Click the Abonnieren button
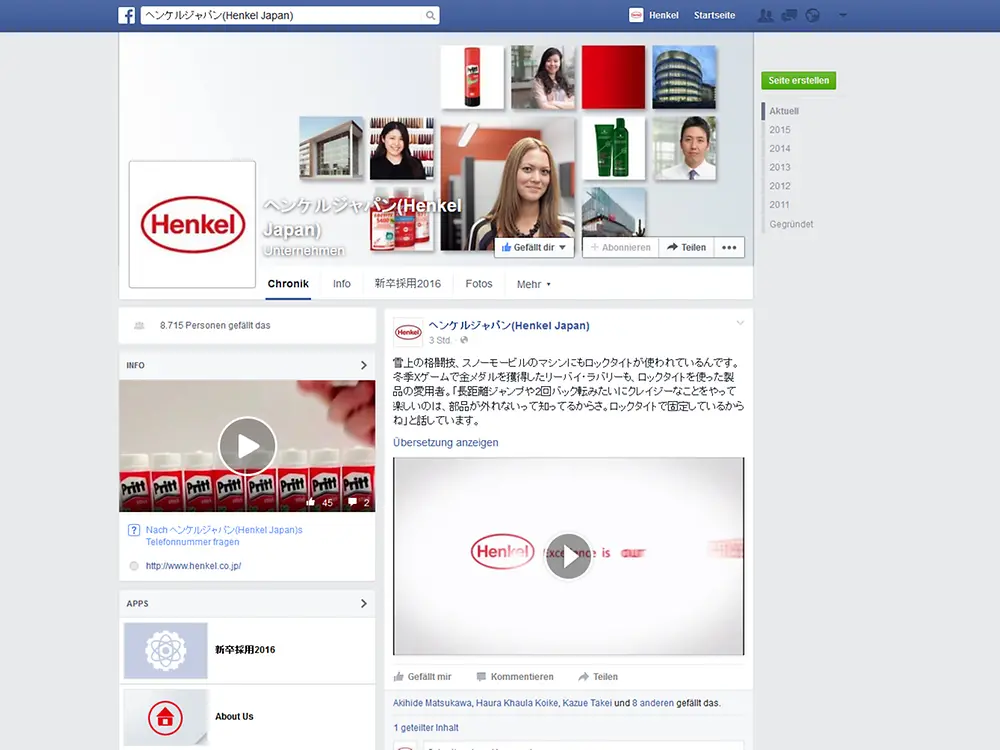The height and width of the screenshot is (750, 1000). pyautogui.click(x=621, y=247)
